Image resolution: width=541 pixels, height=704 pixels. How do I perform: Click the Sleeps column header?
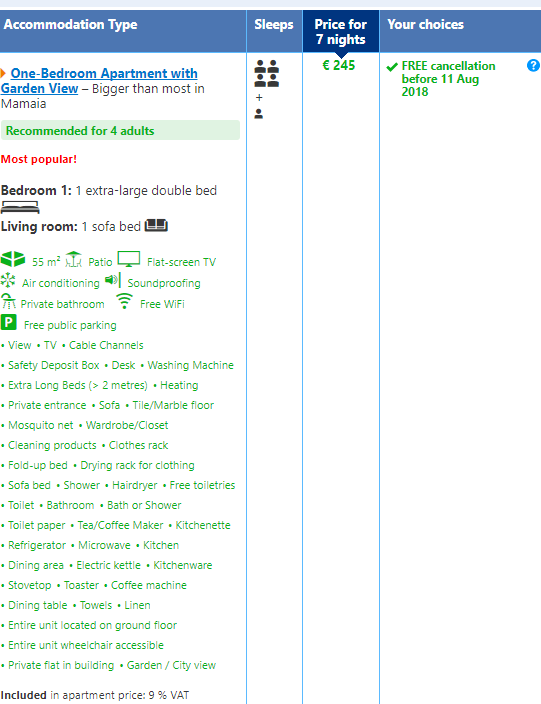[x=274, y=25]
